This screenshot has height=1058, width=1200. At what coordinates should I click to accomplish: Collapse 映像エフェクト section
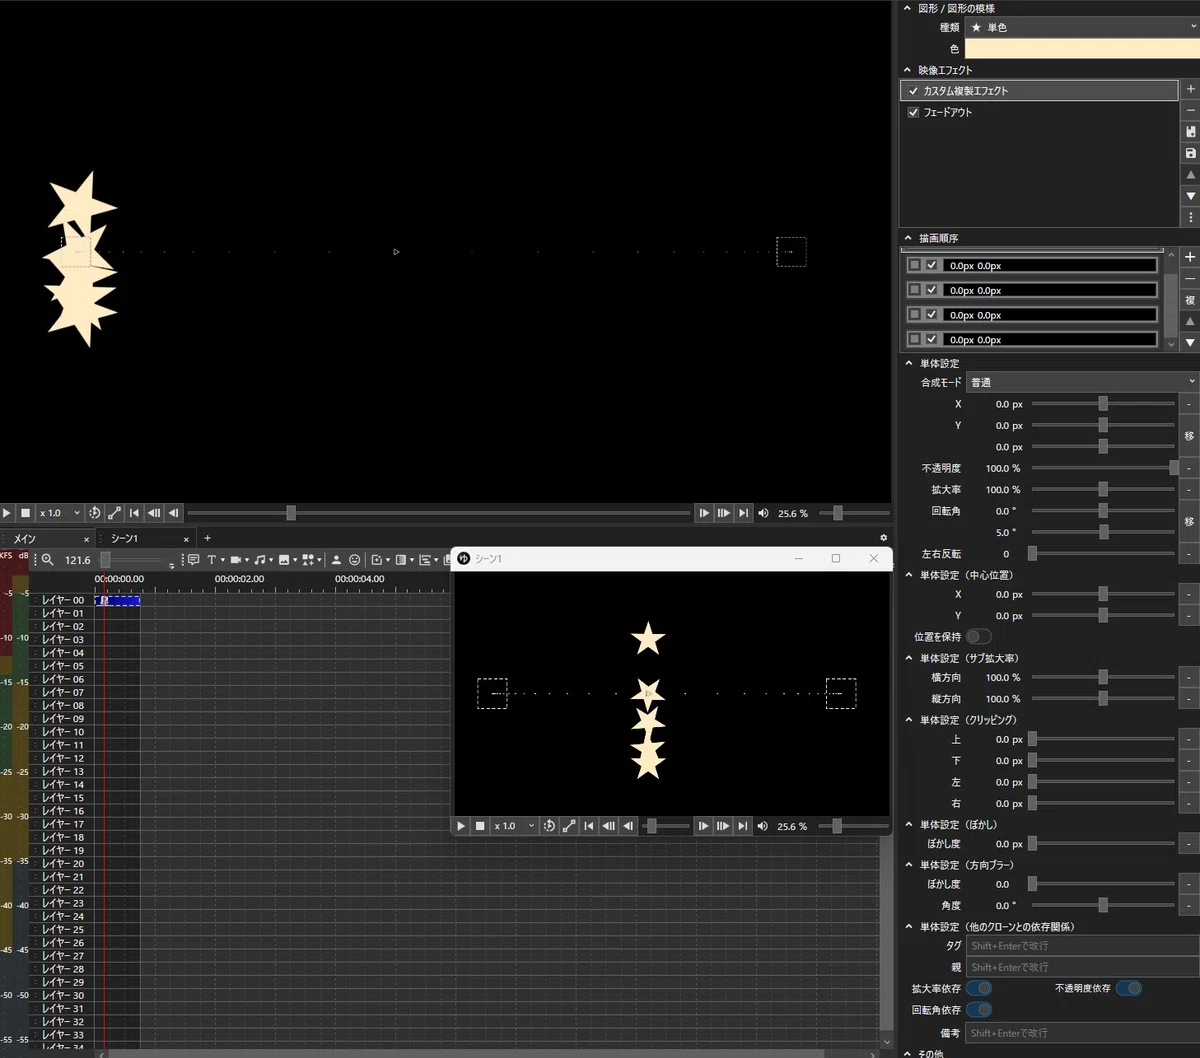click(x=909, y=71)
